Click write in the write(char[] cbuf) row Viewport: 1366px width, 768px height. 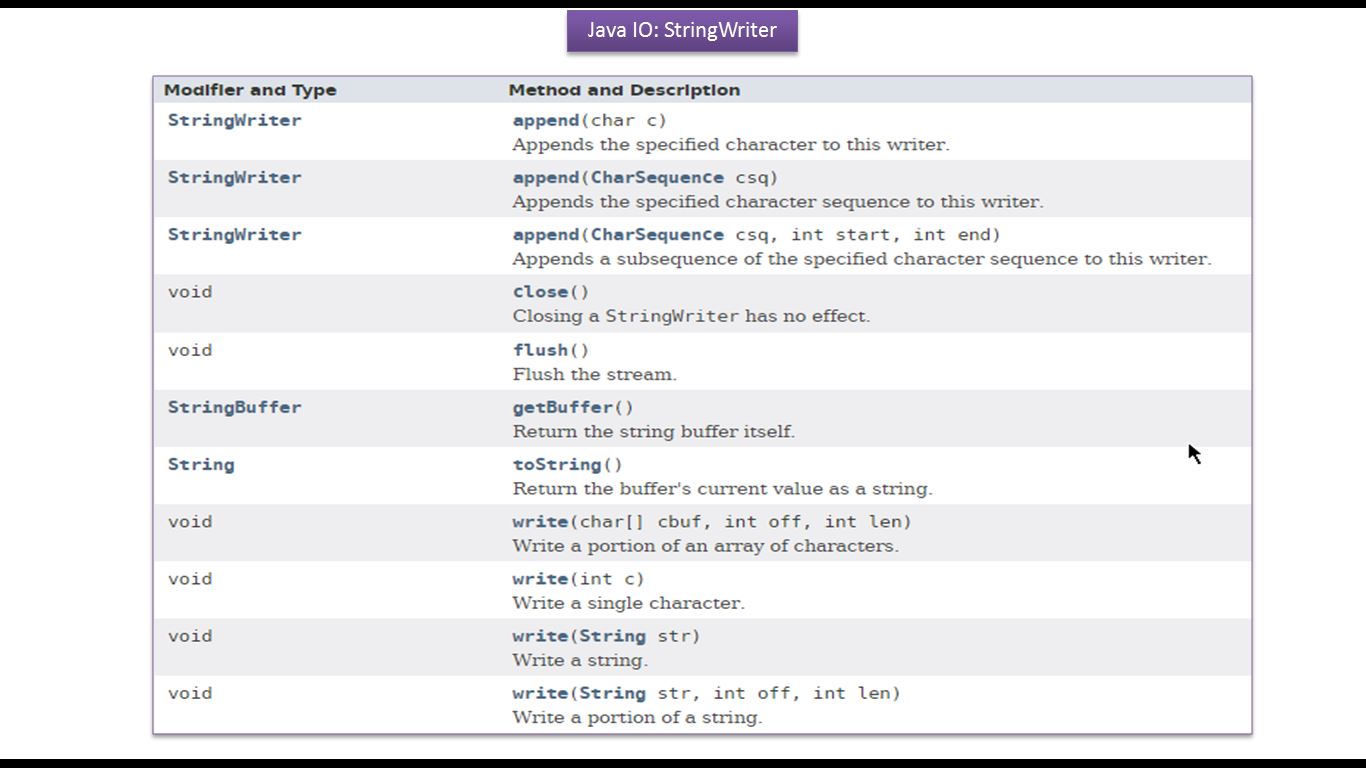click(540, 521)
